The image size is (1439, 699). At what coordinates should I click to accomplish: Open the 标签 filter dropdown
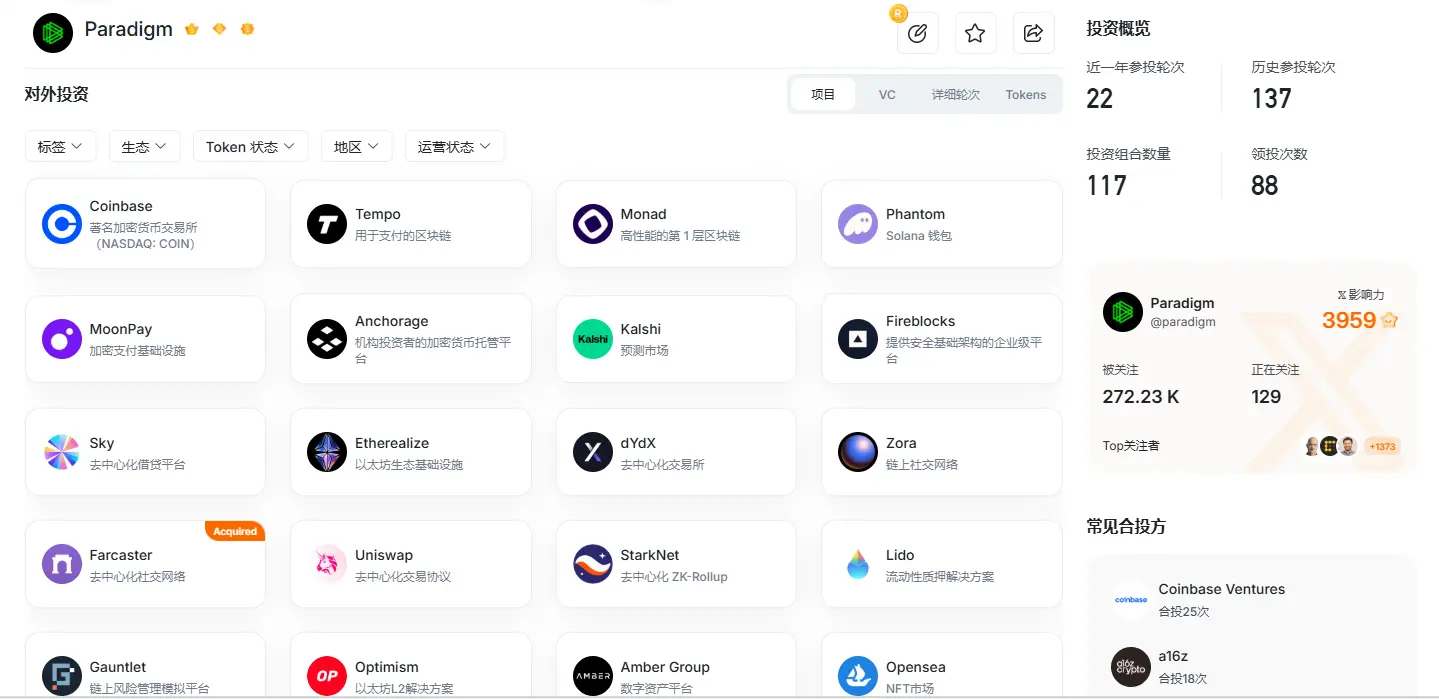60,146
